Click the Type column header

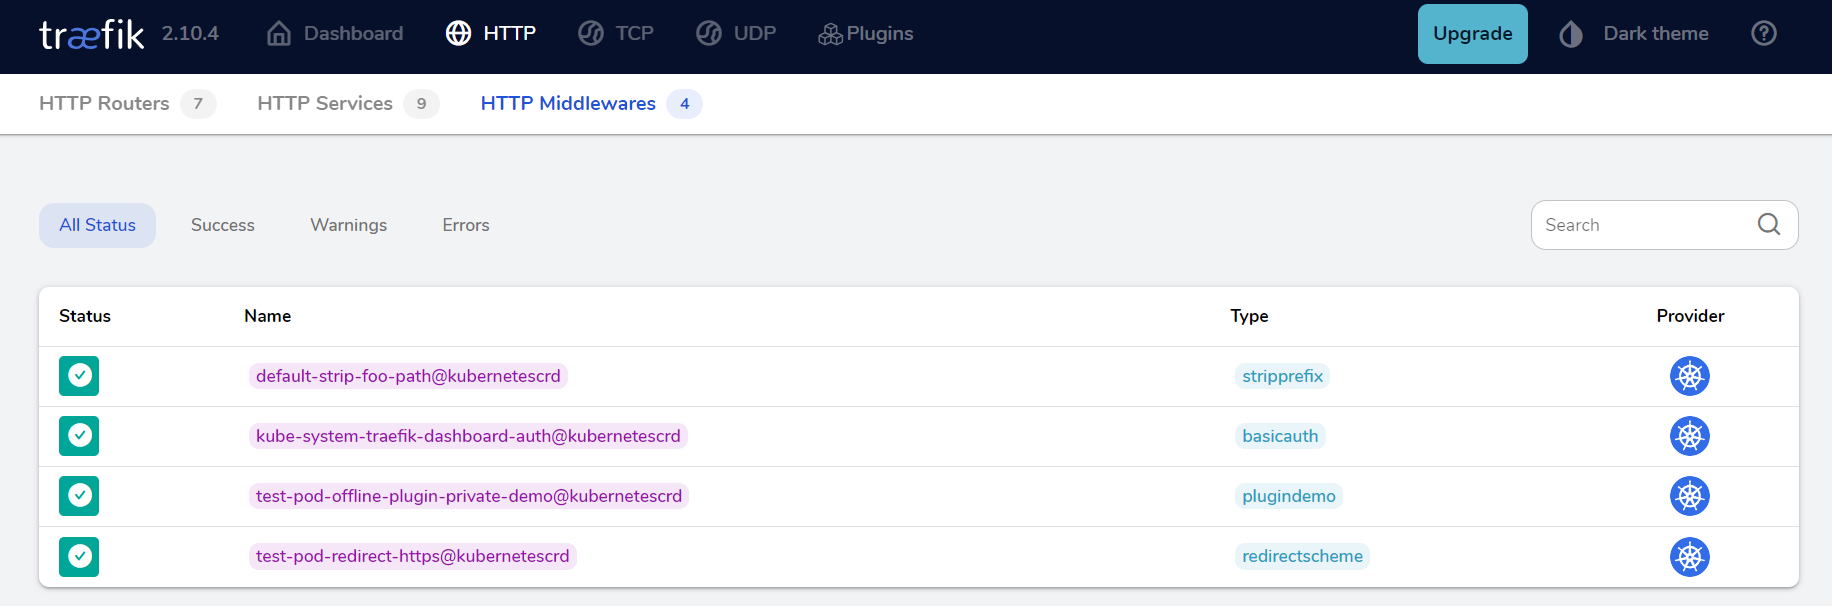(1249, 316)
